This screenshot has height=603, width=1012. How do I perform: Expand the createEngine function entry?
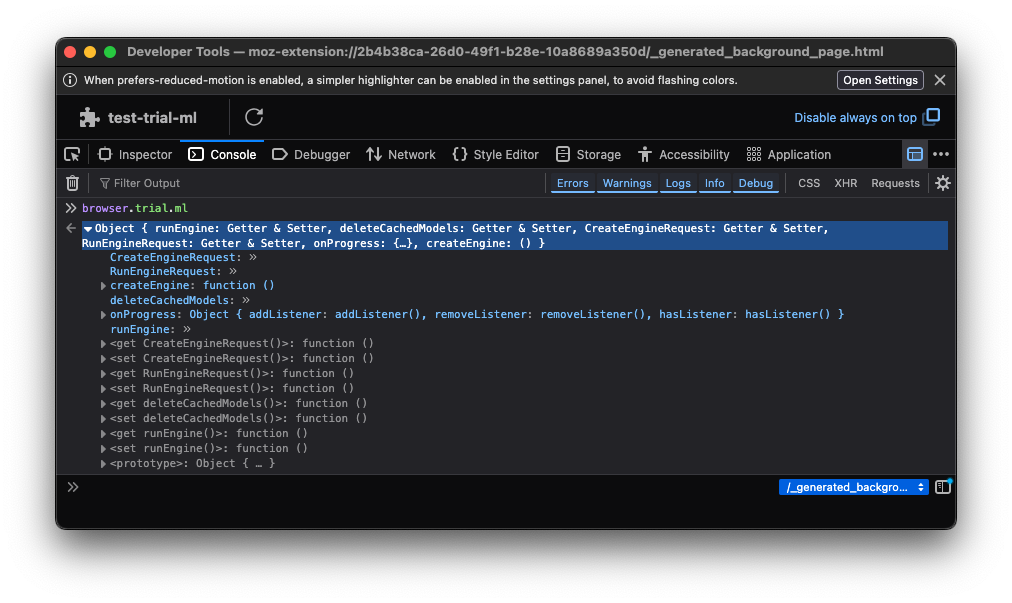click(103, 285)
